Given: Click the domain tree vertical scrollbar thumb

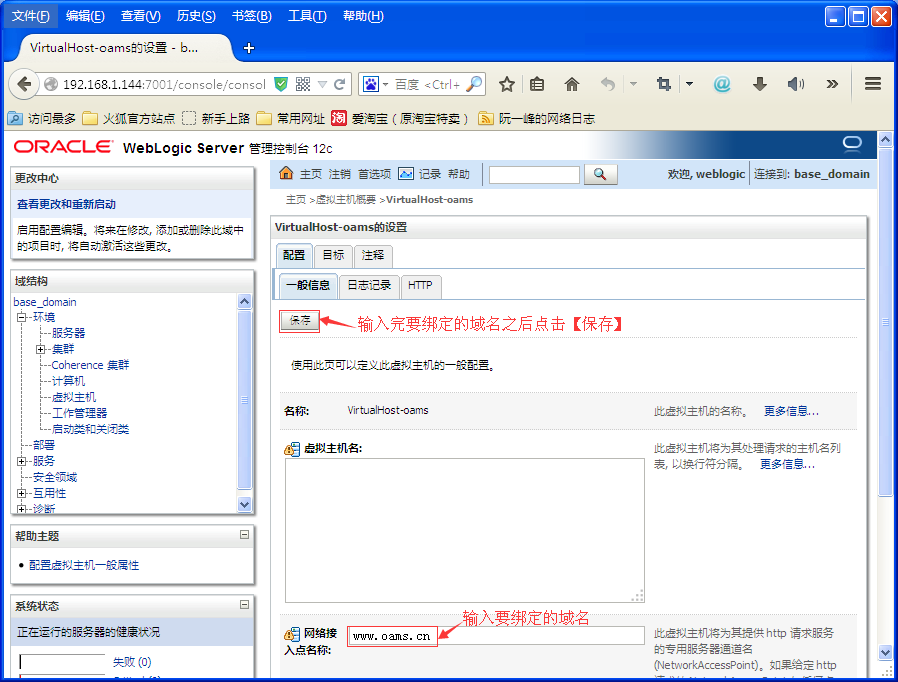Looking at the screenshot, I should 244,399.
